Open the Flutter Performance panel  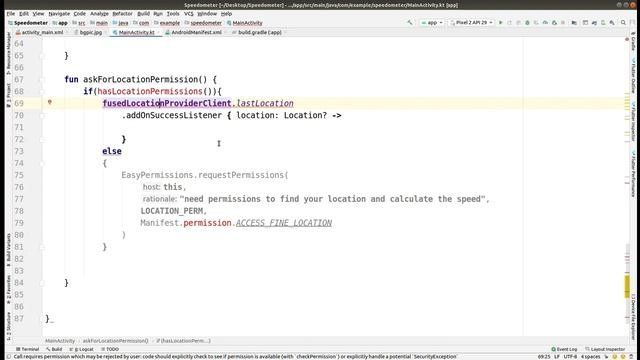pos(633,174)
